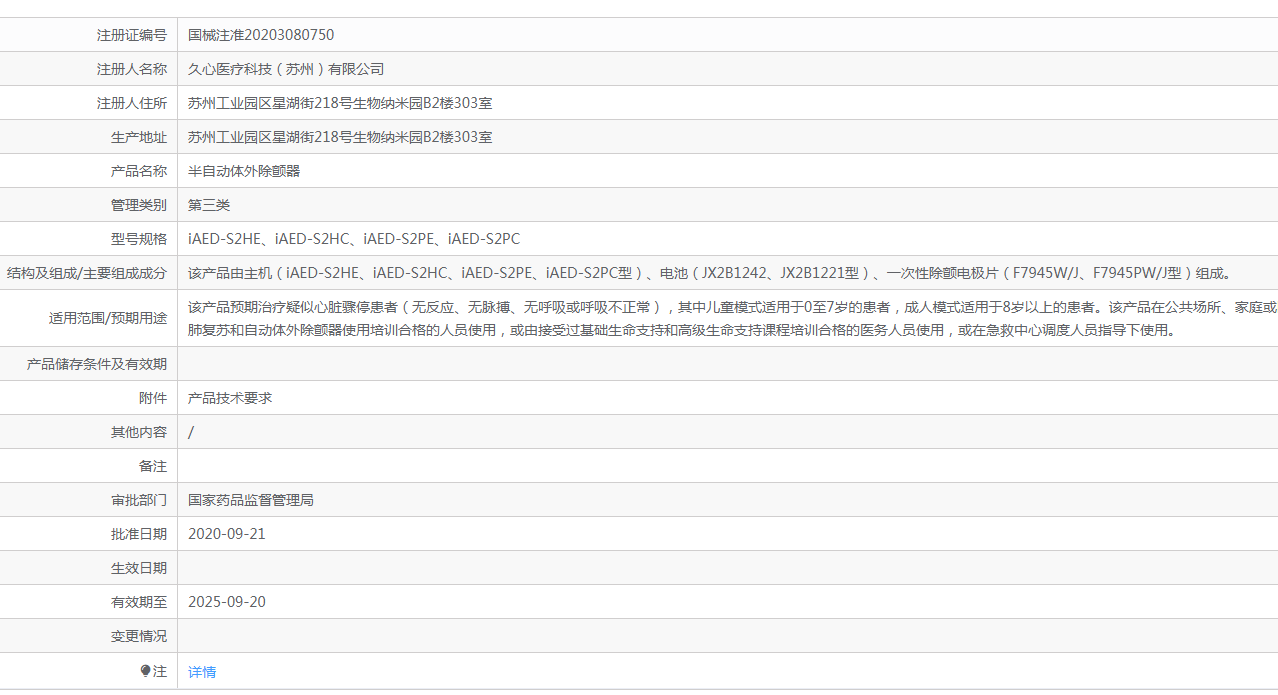
Task: Open the 详情 link in the 注 row
Action: point(202,672)
